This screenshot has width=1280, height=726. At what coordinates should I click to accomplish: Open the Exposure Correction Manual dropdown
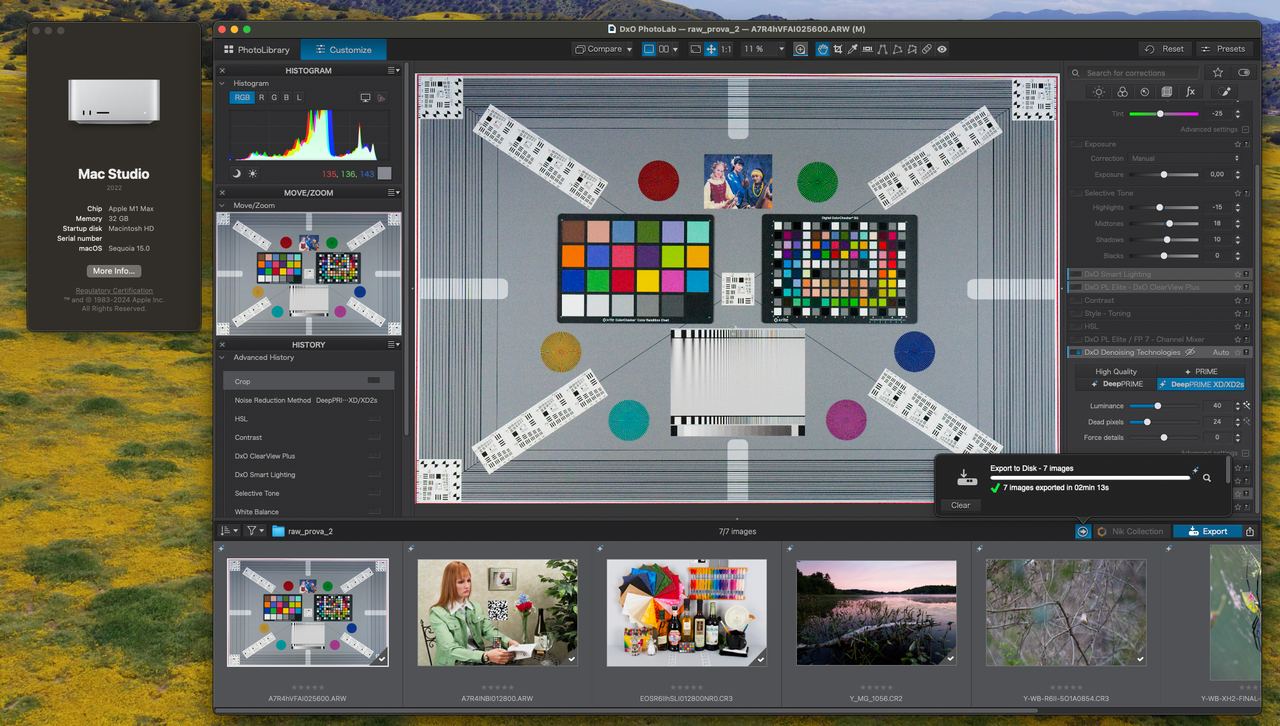[1185, 158]
